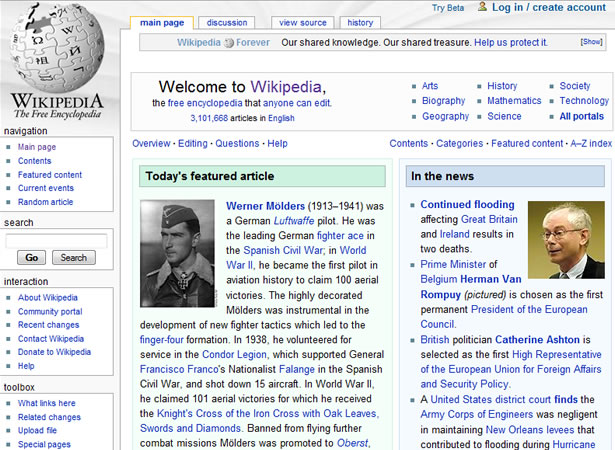Open the Society portal
The image size is (615, 450).
575,86
